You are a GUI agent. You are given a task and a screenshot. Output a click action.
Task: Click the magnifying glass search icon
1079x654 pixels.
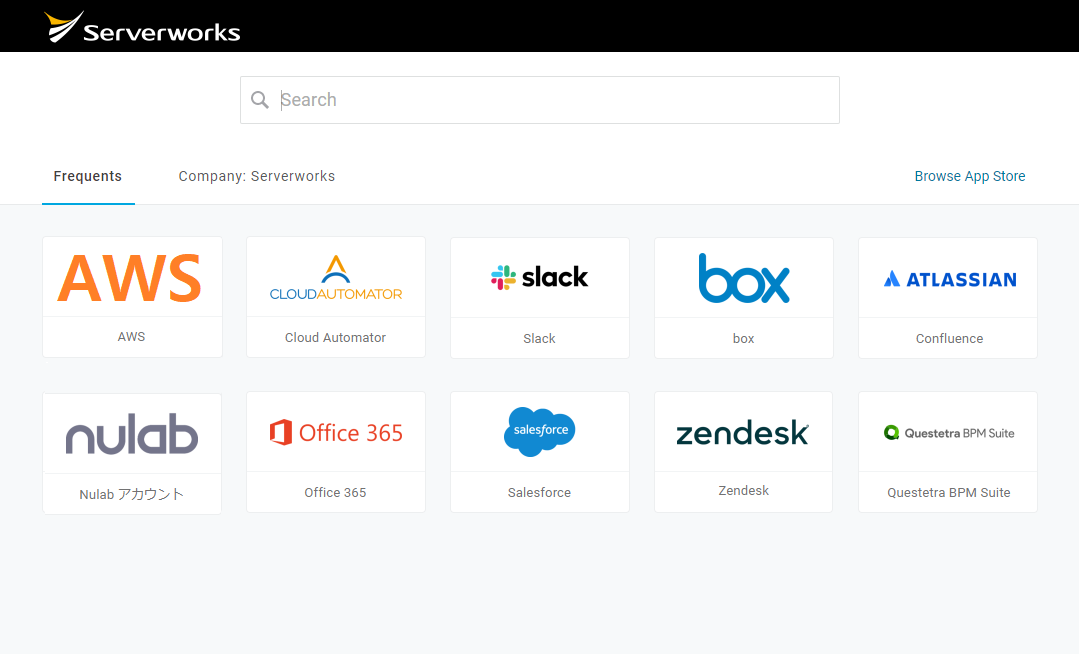click(260, 100)
